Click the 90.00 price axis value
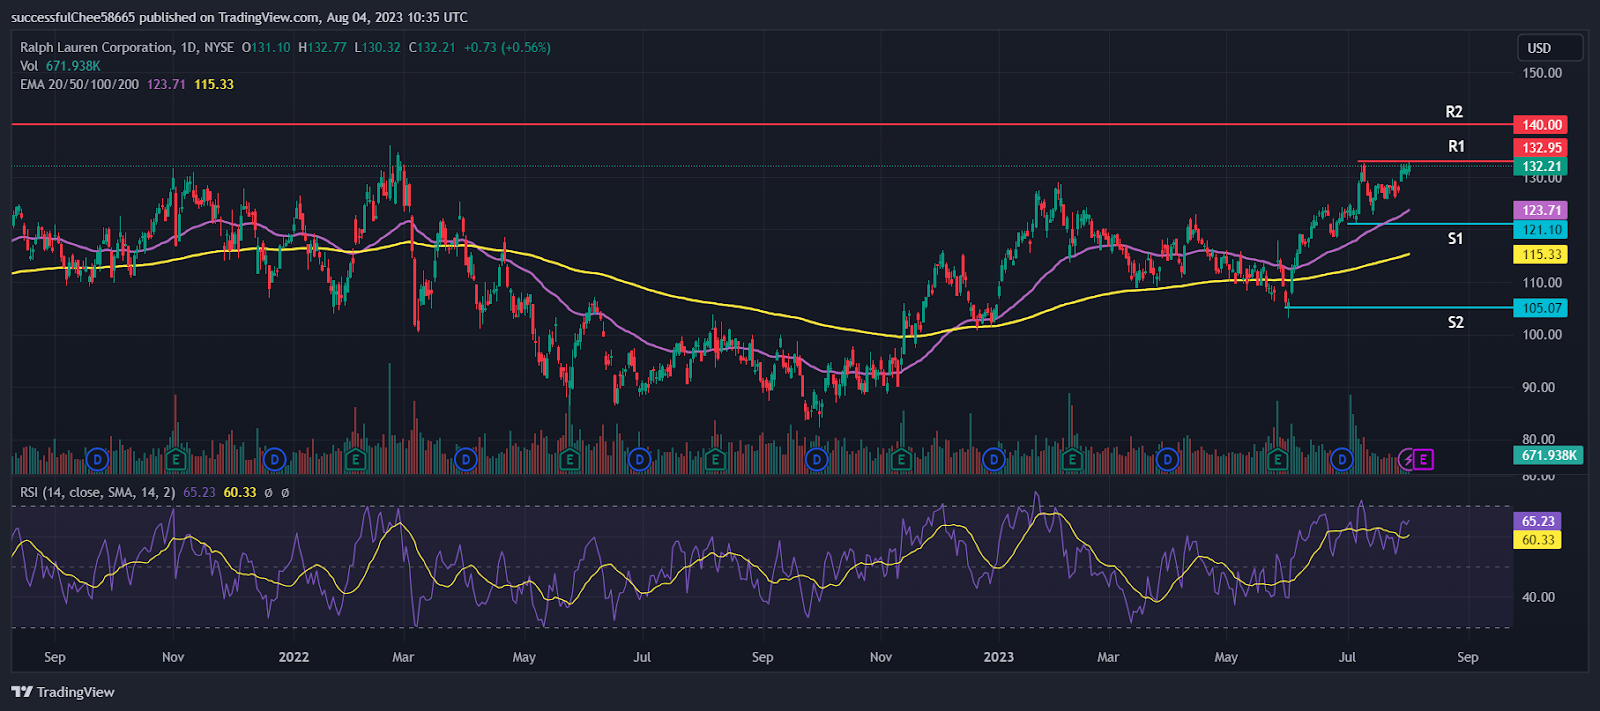This screenshot has width=1600, height=711. tap(1539, 387)
